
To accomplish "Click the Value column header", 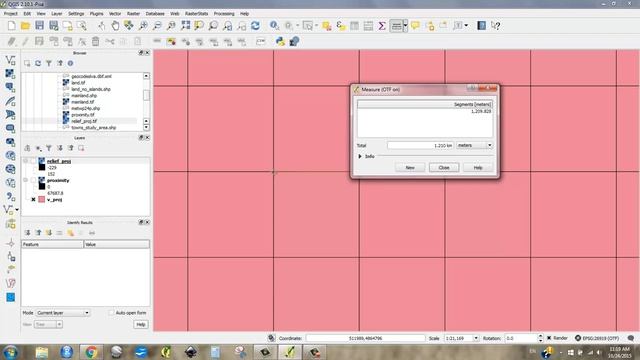I will click(117, 244).
